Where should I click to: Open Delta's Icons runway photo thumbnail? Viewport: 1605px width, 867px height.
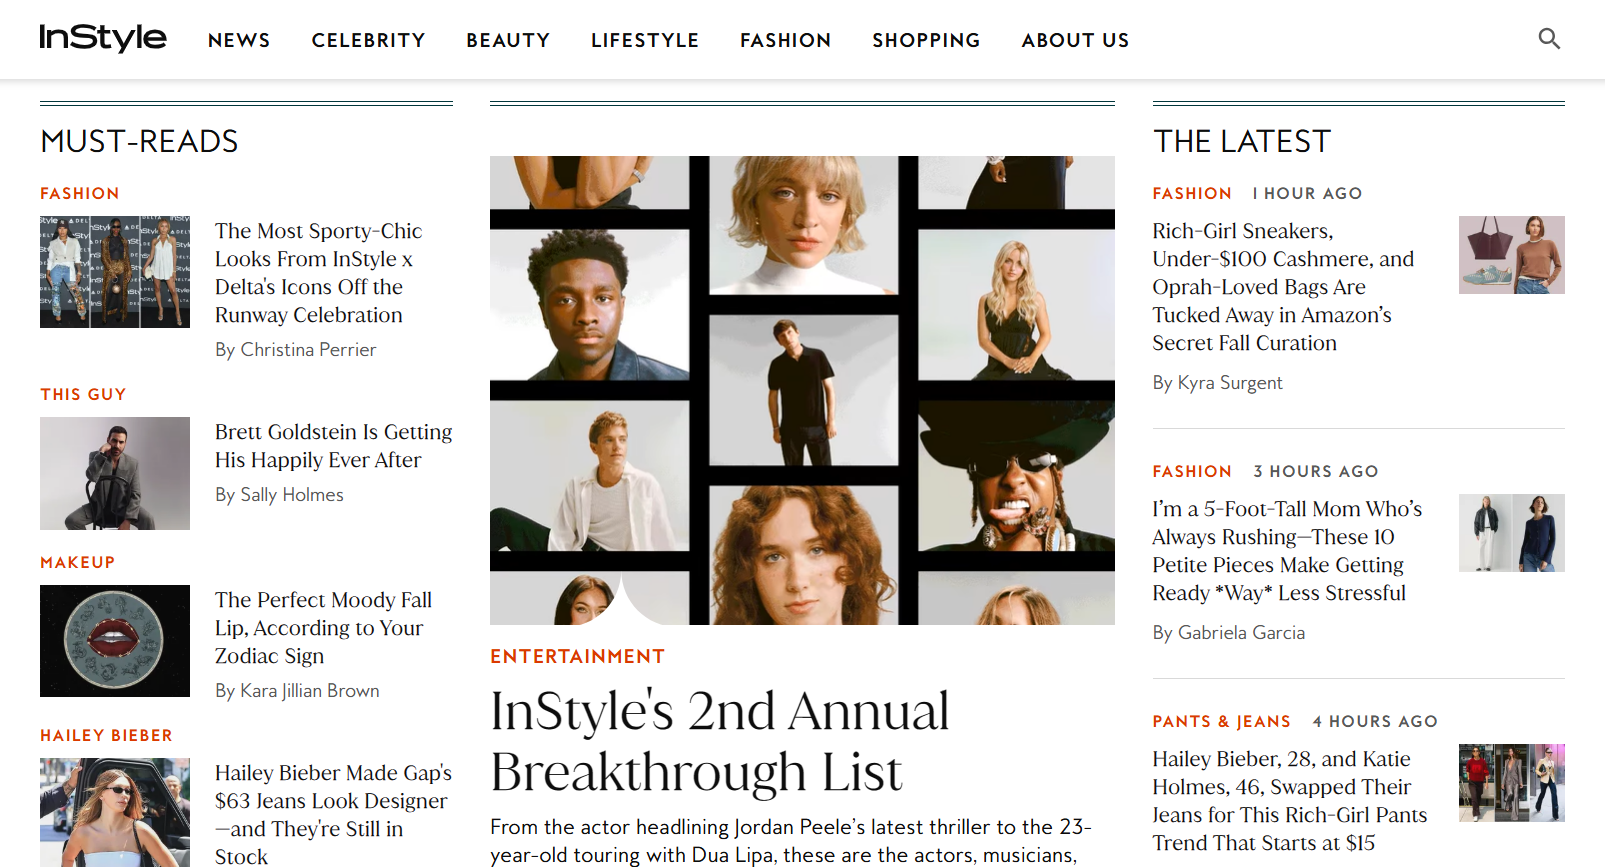(x=115, y=272)
